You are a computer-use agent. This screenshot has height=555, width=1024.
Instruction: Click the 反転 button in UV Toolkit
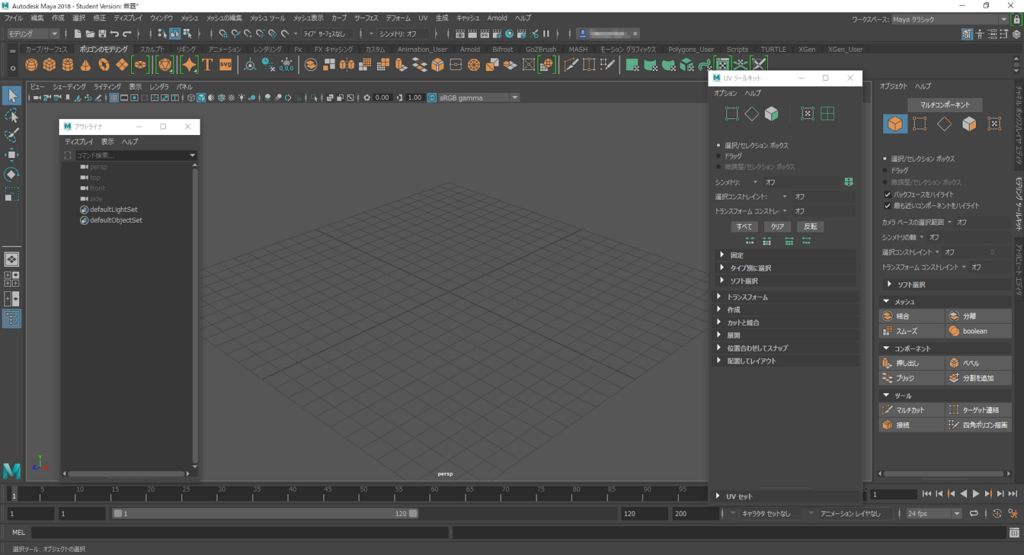[x=810, y=227]
